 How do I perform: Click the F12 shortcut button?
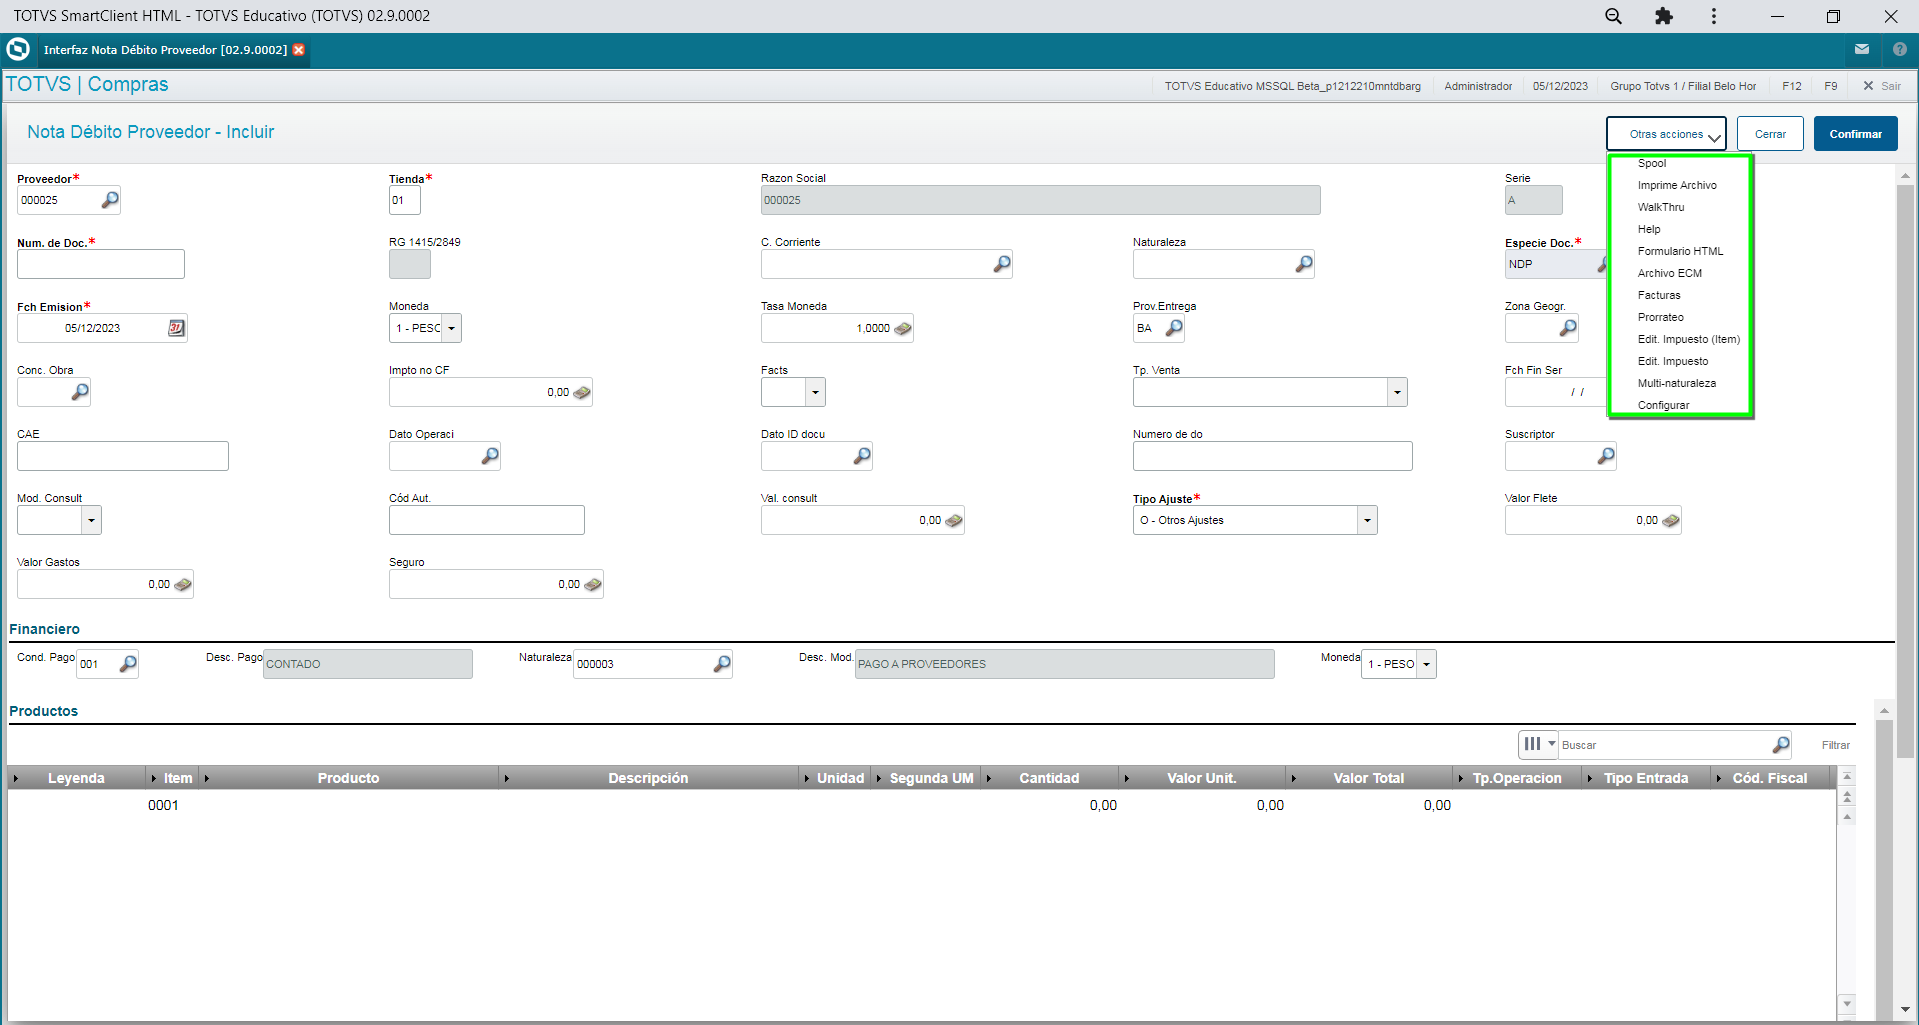click(x=1791, y=86)
